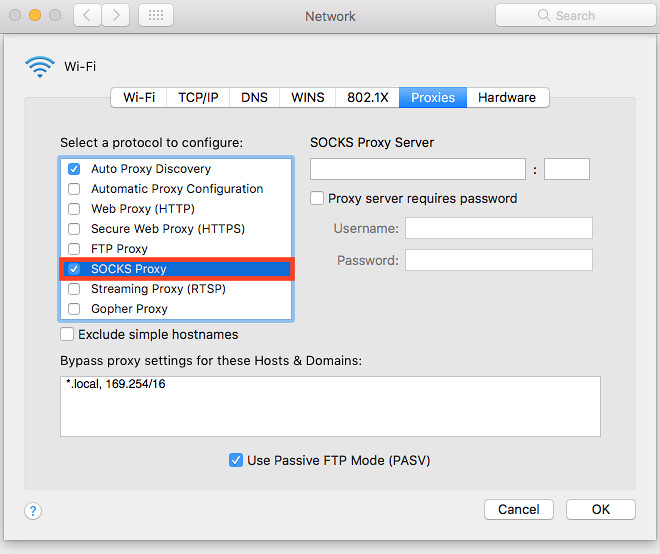Viewport: 660px width, 554px height.
Task: Click the SOCKS Proxy row text
Action: click(129, 269)
